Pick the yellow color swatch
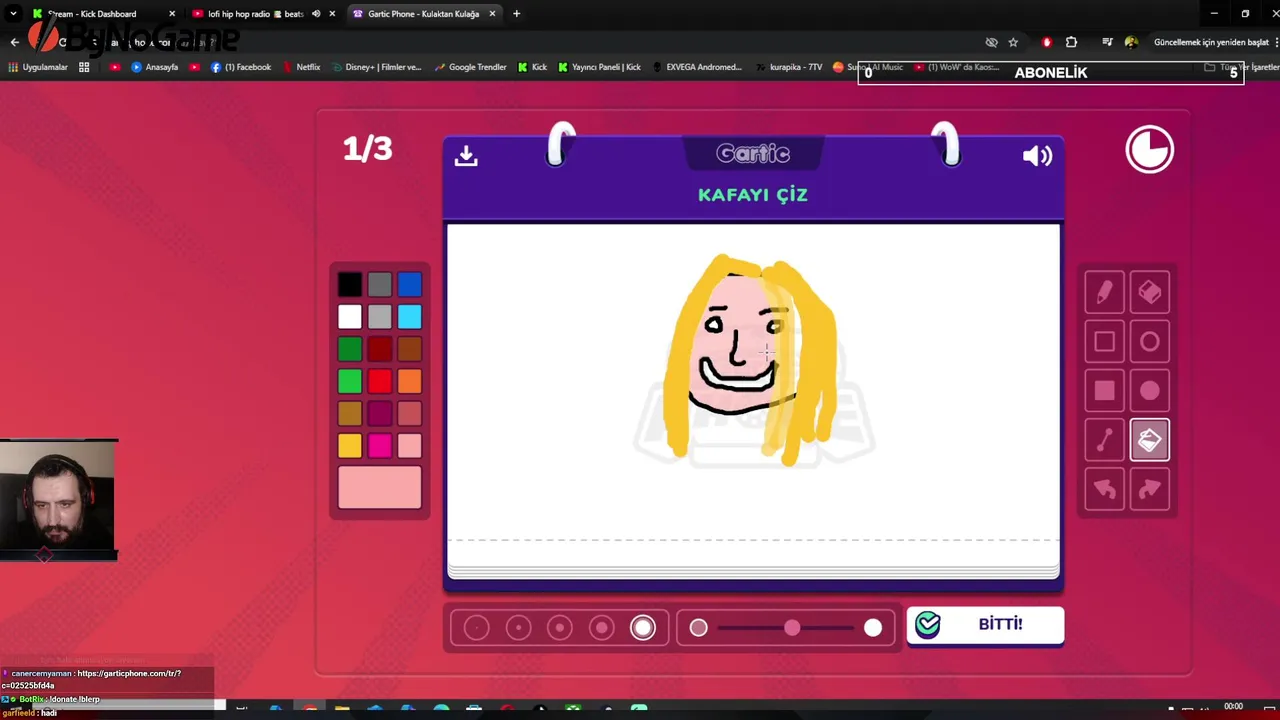This screenshot has width=1280, height=720. pyautogui.click(x=349, y=445)
